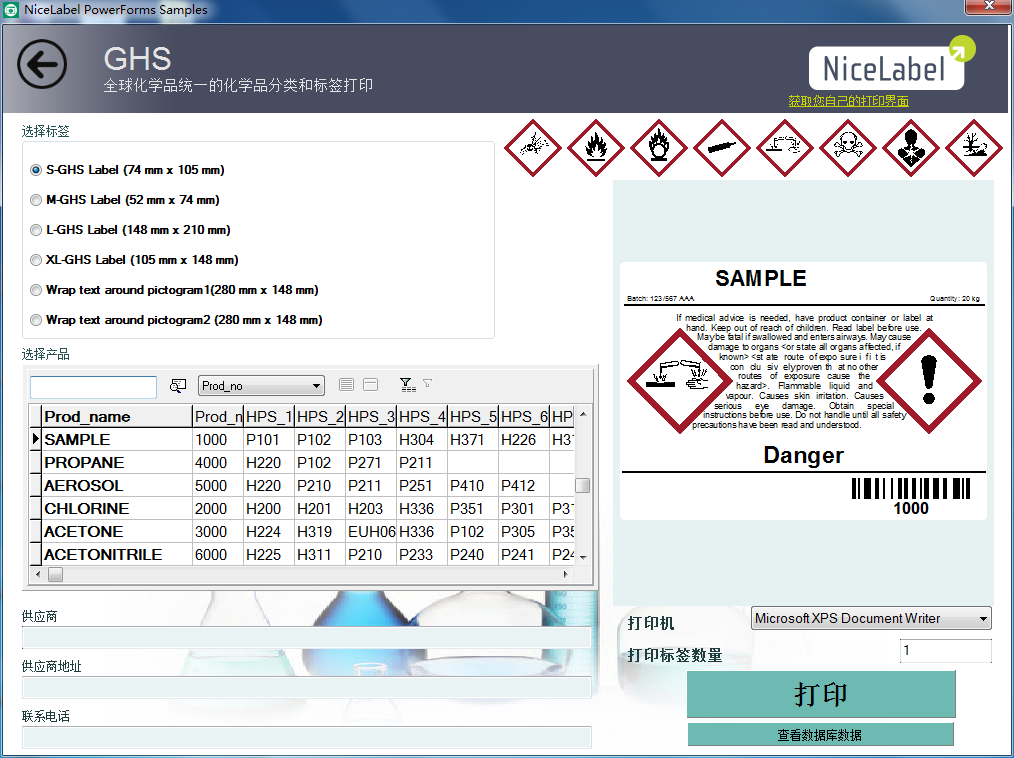Screen dimensions: 1014x758
Task: Collapse the Prod_no column search dropdown arrow
Action: [x=318, y=385]
